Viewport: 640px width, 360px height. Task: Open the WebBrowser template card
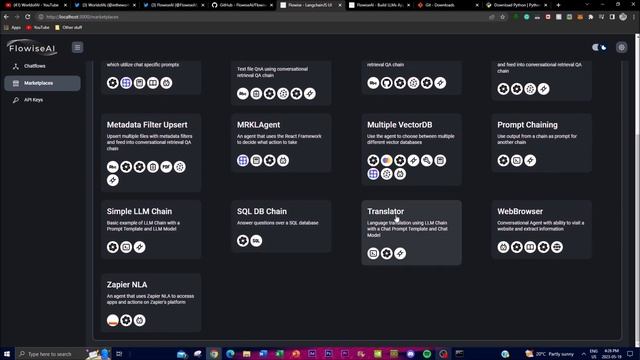(541, 229)
